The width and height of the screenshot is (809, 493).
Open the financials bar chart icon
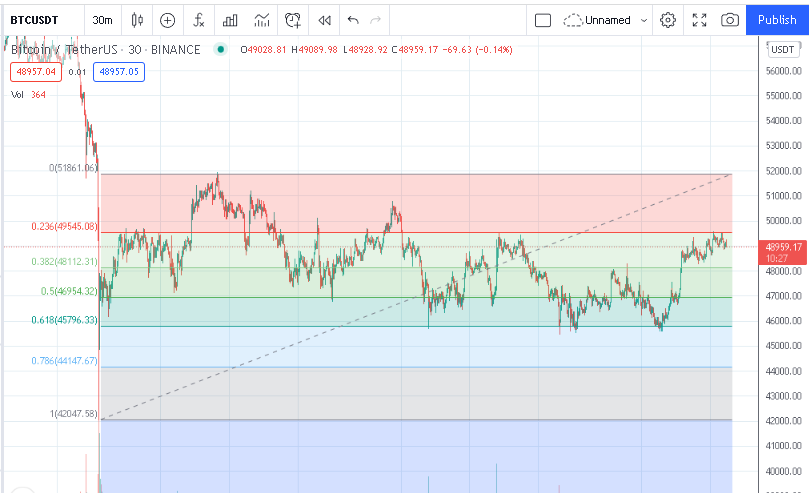pyautogui.click(x=230, y=20)
